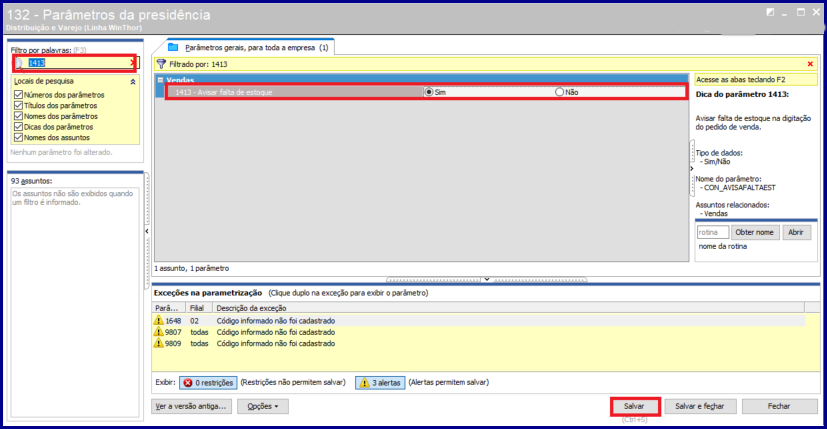
Task: Click '1 assunto, 1 parâmetro' status text
Action: 191,268
